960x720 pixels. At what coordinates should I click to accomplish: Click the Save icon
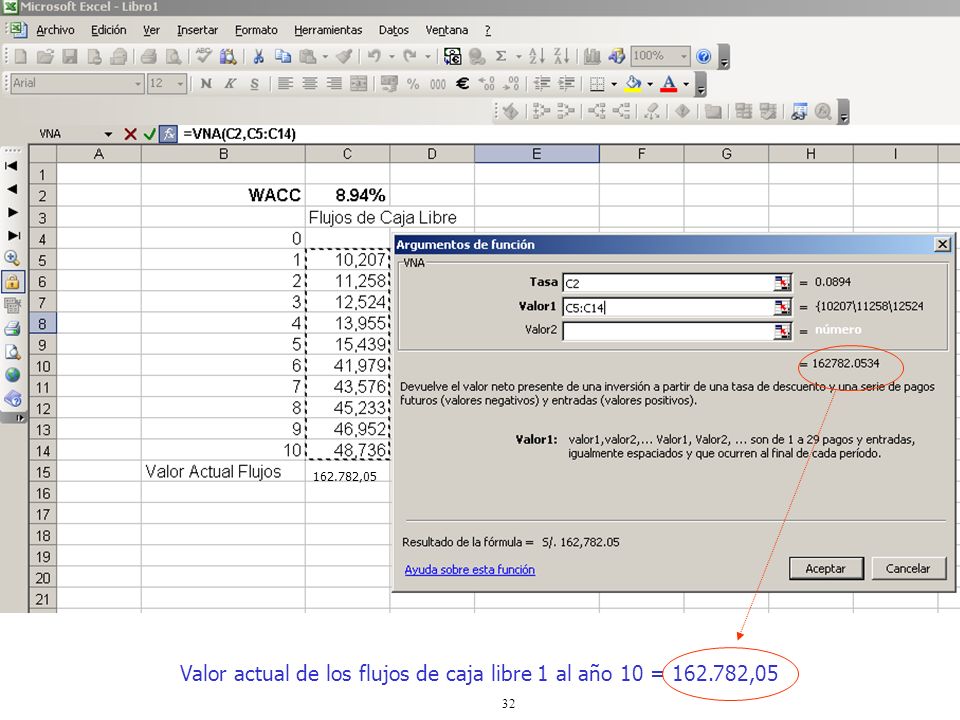point(70,56)
